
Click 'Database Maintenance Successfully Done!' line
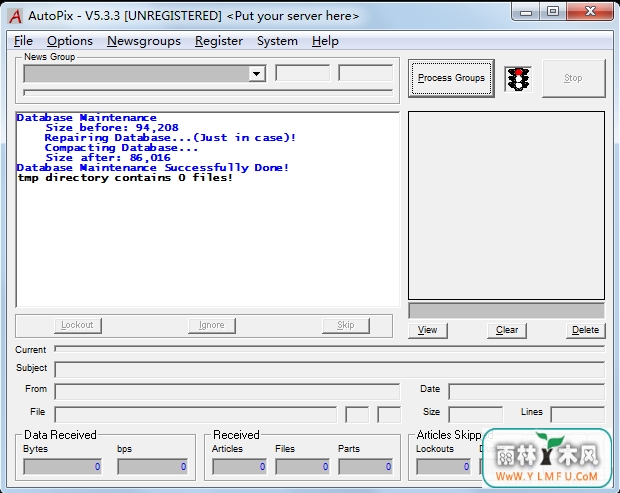pyautogui.click(x=153, y=168)
